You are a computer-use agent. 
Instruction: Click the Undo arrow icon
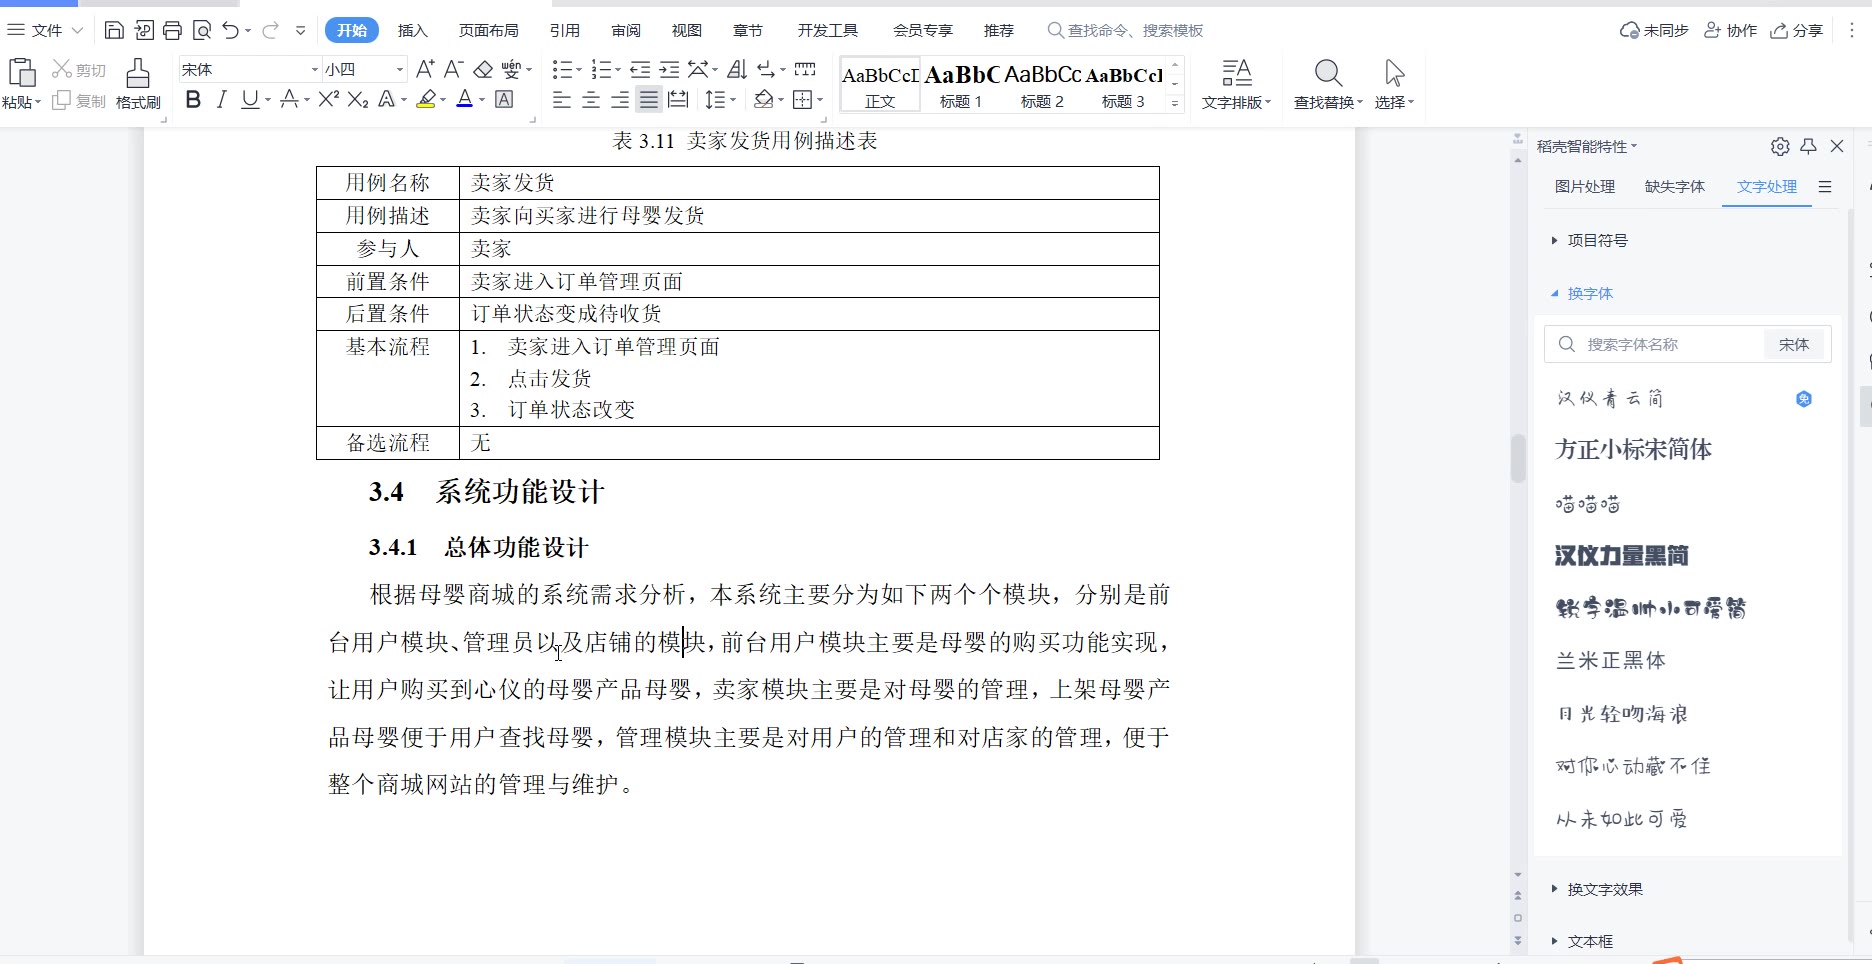click(x=231, y=31)
